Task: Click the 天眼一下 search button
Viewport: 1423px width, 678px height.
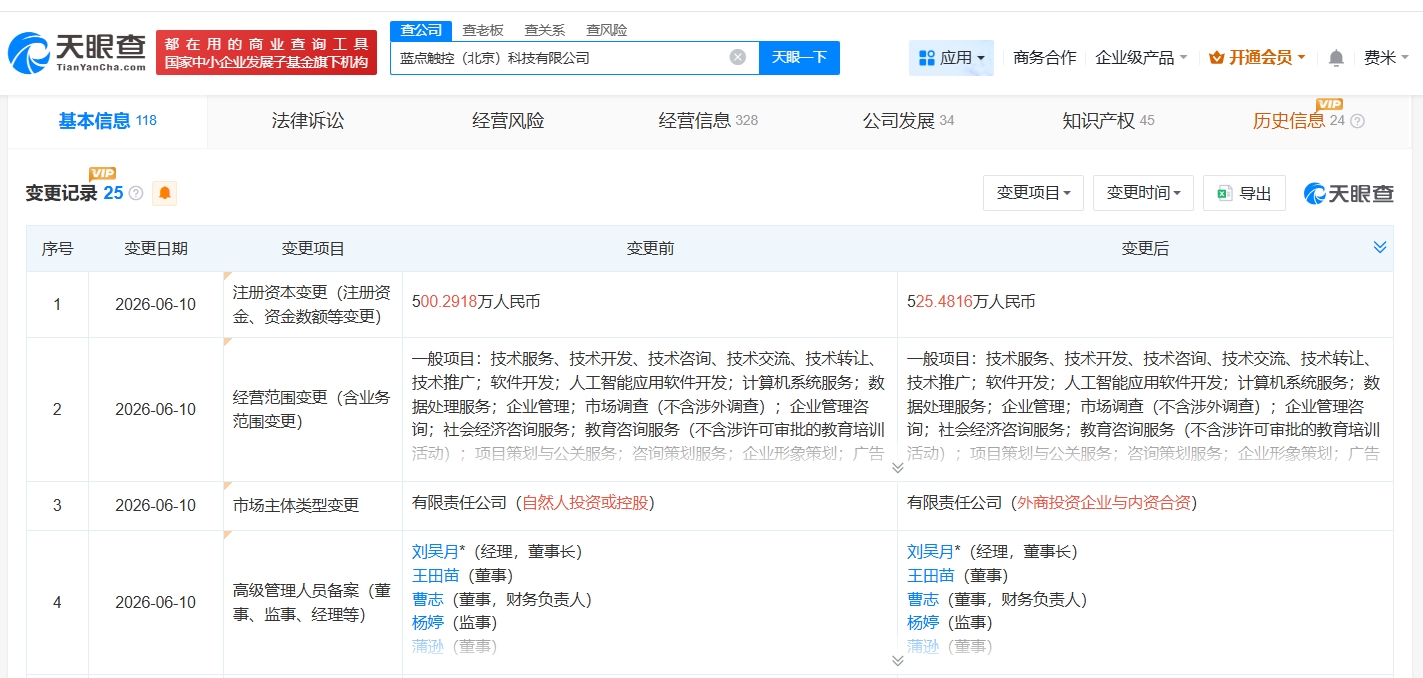Action: tap(799, 57)
